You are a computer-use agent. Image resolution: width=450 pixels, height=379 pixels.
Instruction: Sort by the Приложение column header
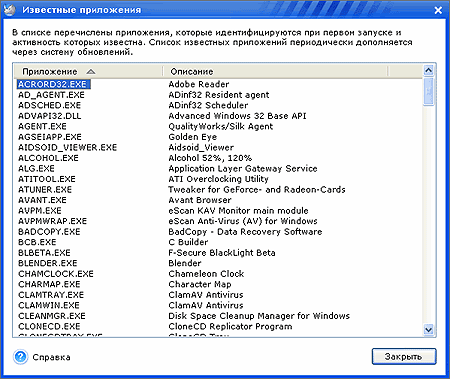coord(88,71)
